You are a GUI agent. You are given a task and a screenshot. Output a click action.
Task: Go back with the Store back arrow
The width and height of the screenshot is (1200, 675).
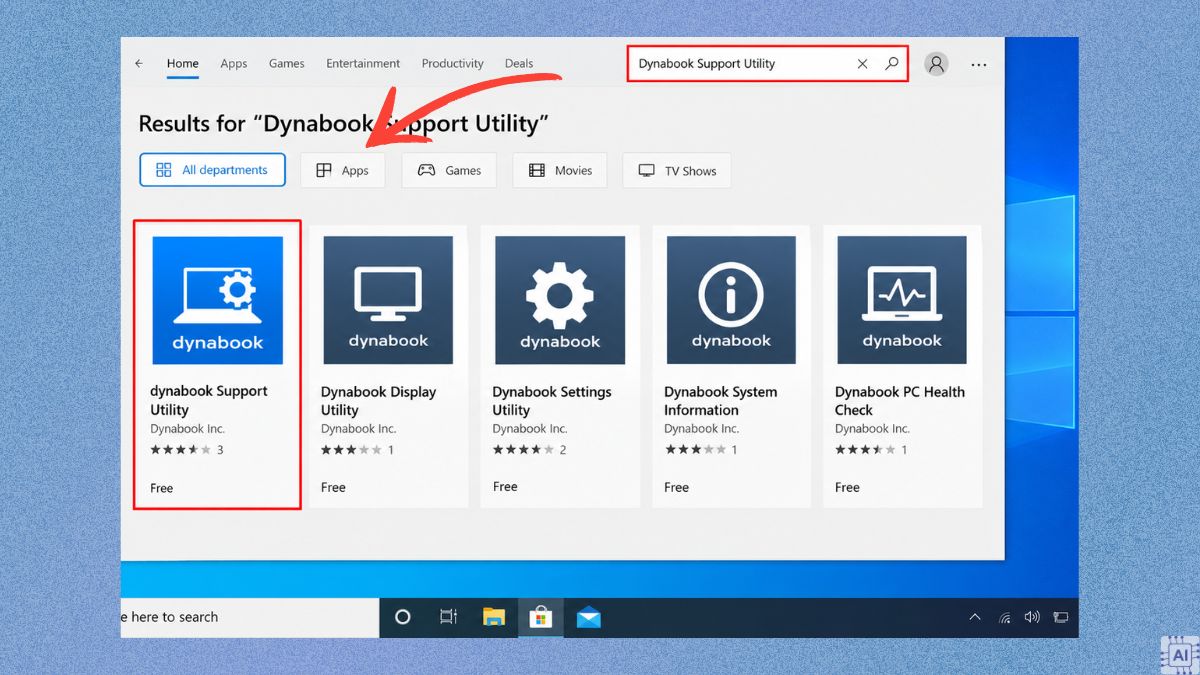139,63
